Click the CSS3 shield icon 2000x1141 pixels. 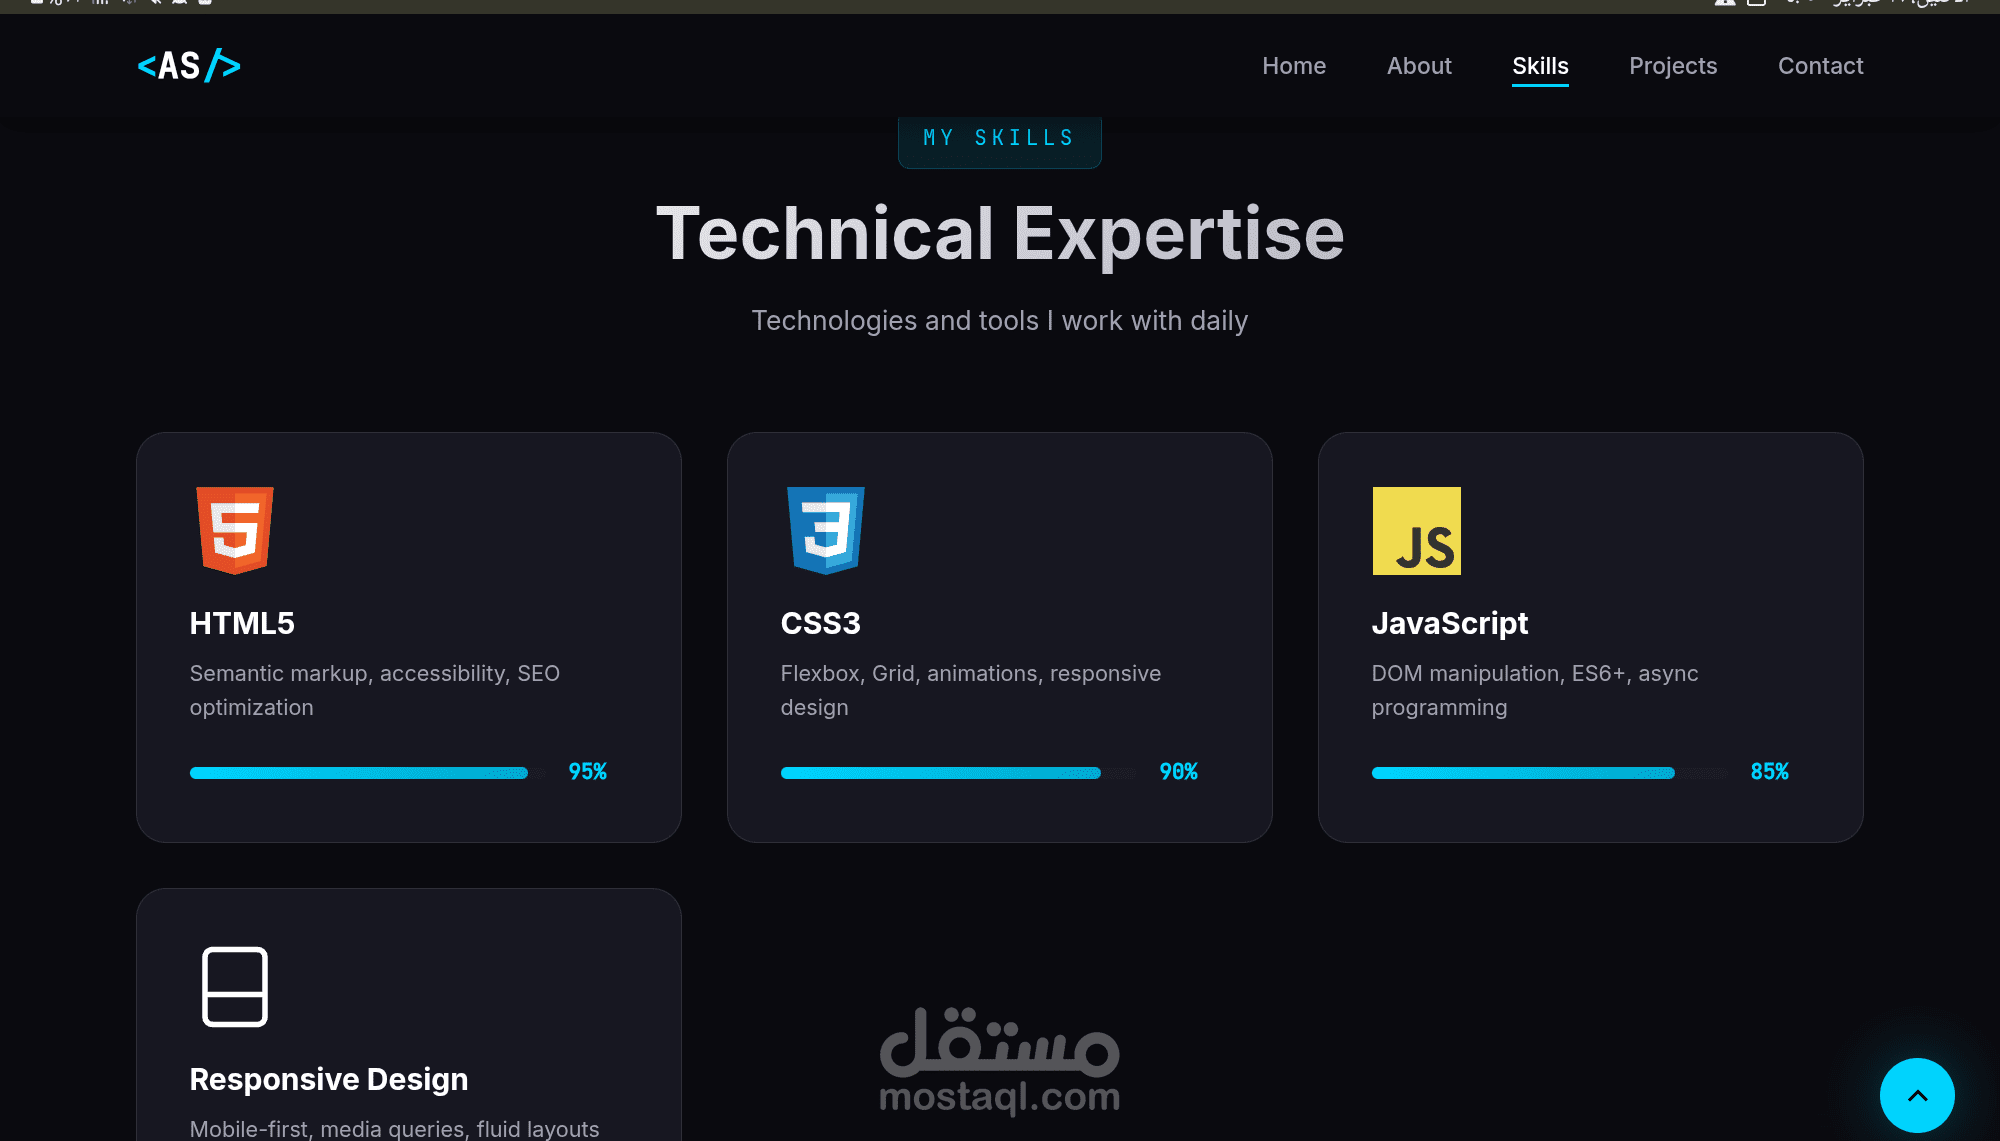[x=826, y=530]
